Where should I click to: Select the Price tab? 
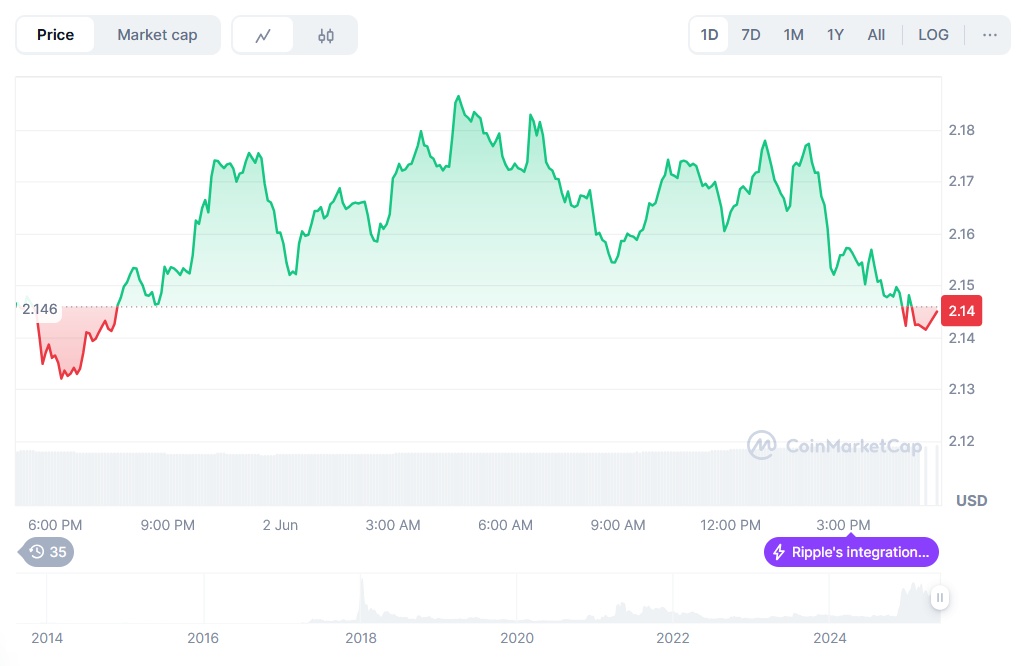(56, 35)
